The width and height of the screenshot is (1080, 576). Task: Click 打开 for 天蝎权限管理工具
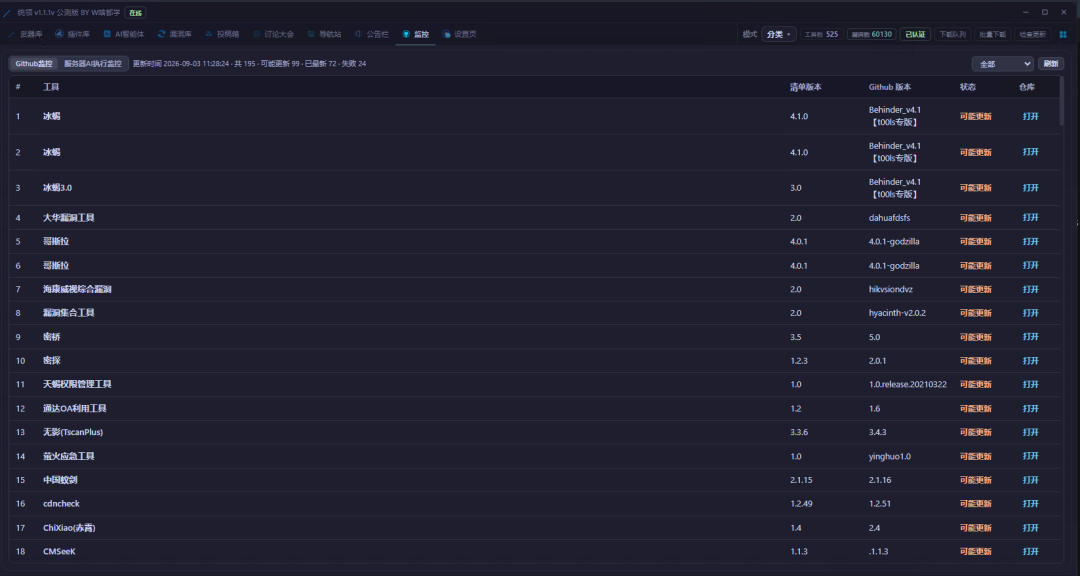1030,384
